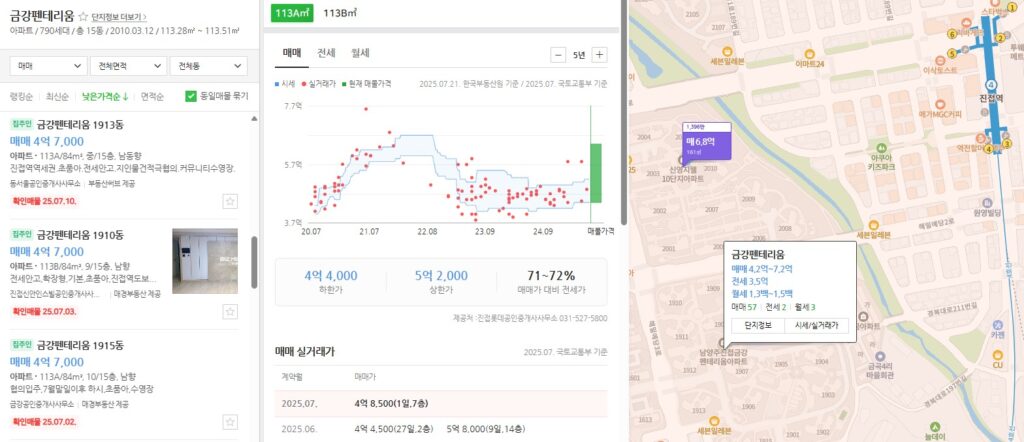The image size is (1024, 442).
Task: Click 월세 1.3백~1.5백 in the popup
Action: (761, 294)
